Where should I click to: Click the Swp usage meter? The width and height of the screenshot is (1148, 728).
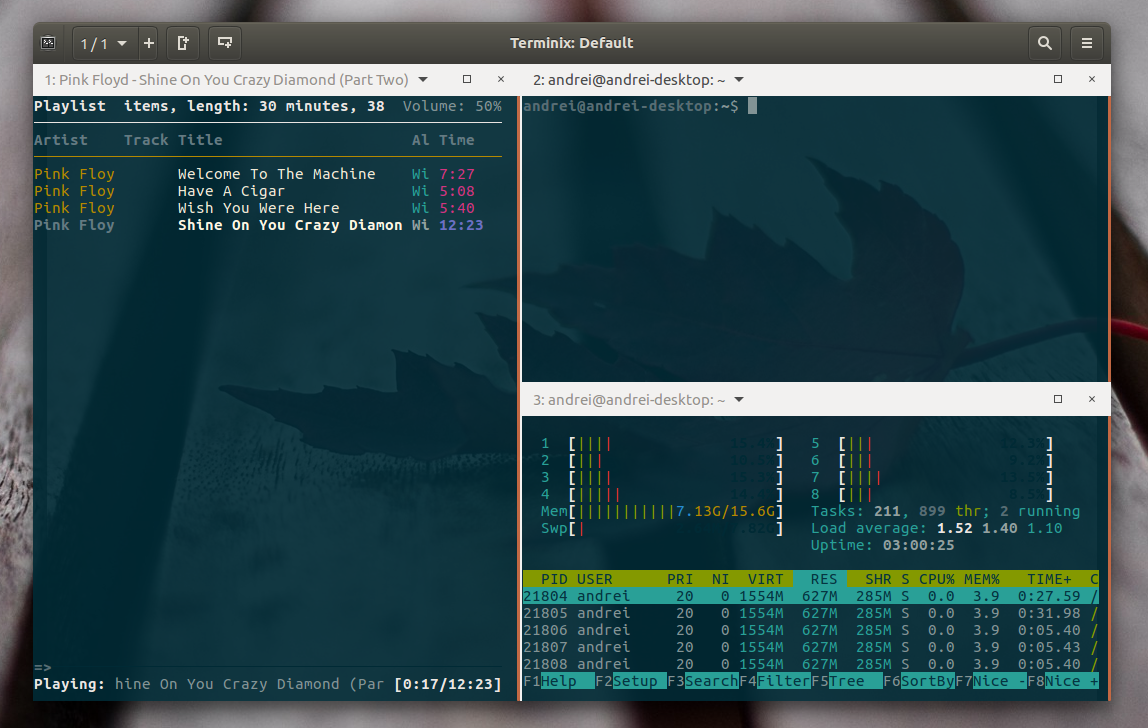(662, 528)
